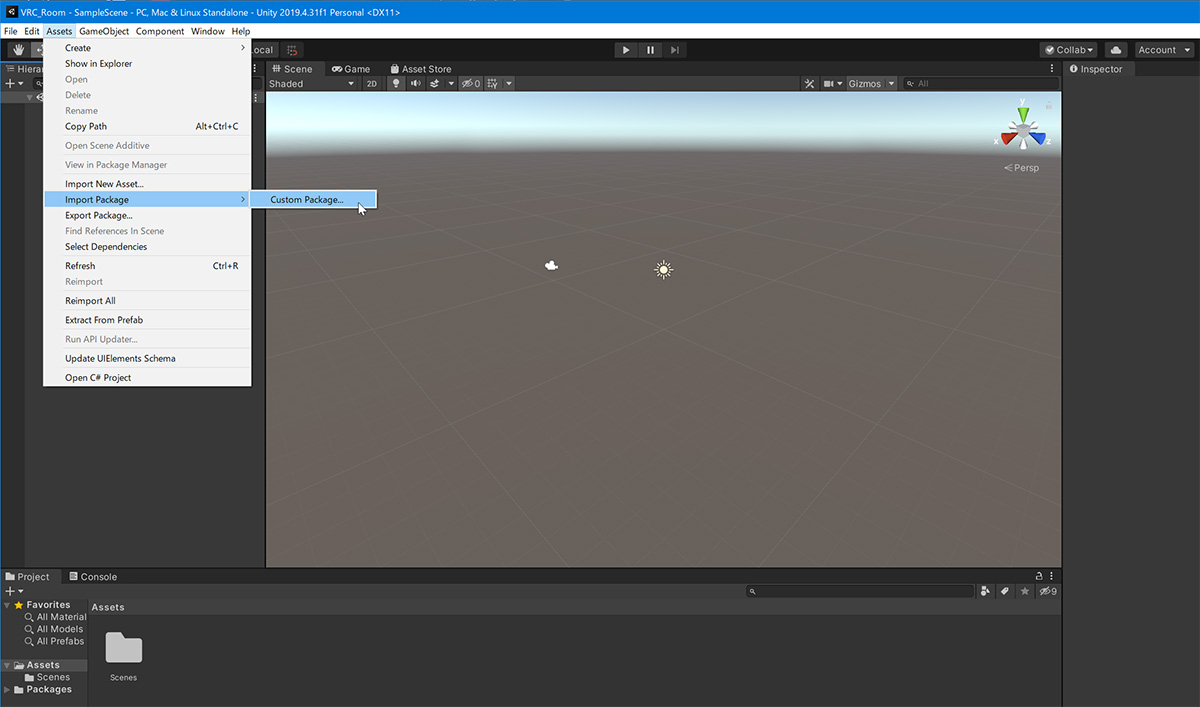The image size is (1200, 707).
Task: Click Hierarchy panel plus create button
Action: [13, 84]
